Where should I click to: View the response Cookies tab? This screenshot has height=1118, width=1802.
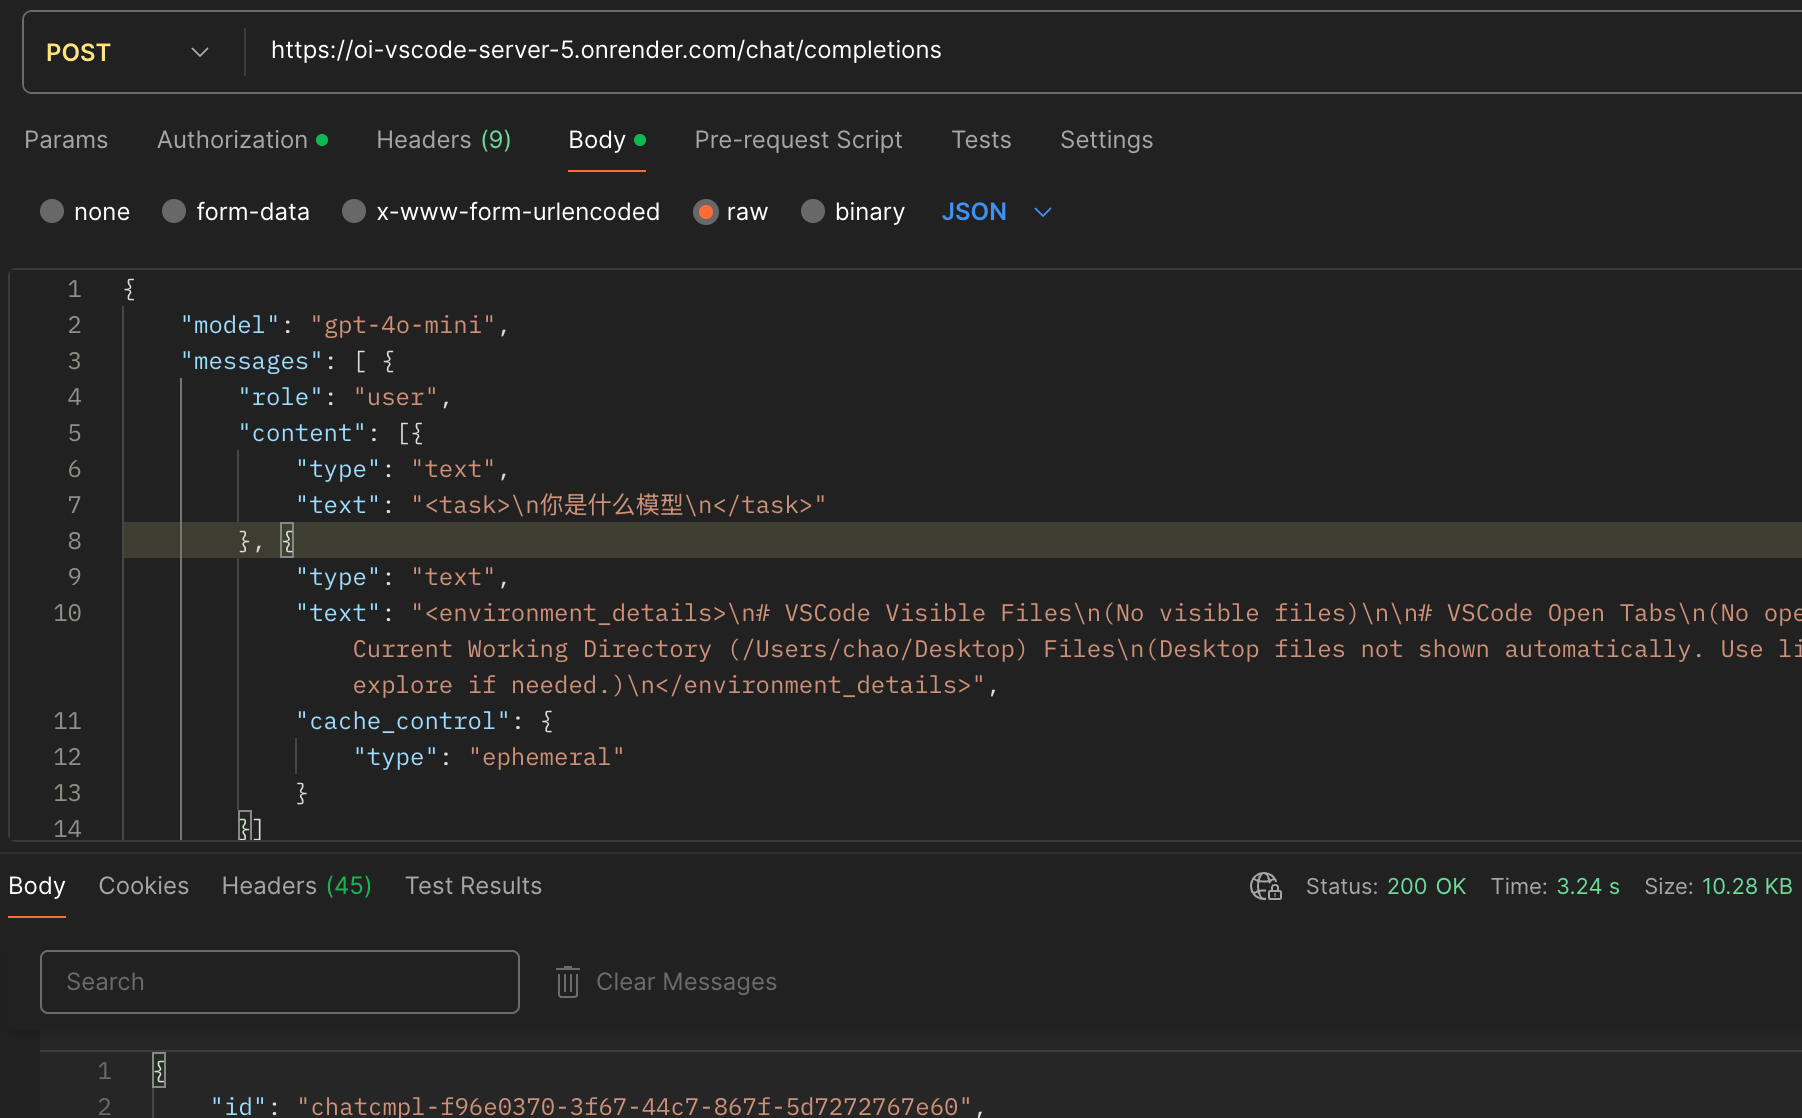(143, 886)
